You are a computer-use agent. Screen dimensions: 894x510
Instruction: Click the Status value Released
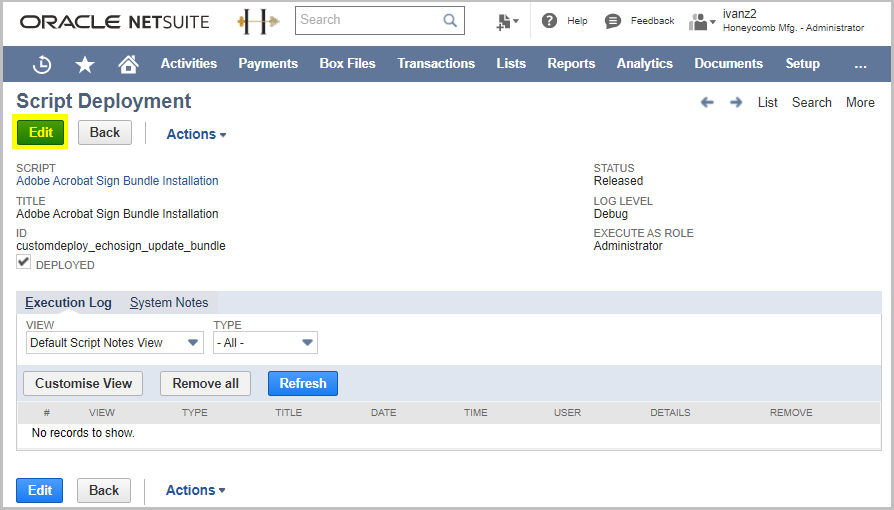click(619, 181)
